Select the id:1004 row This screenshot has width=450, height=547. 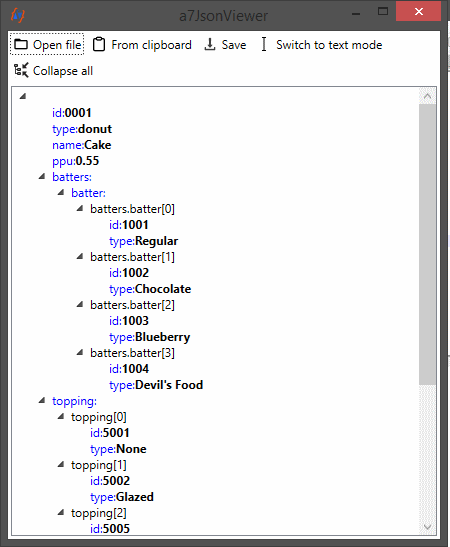click(129, 369)
